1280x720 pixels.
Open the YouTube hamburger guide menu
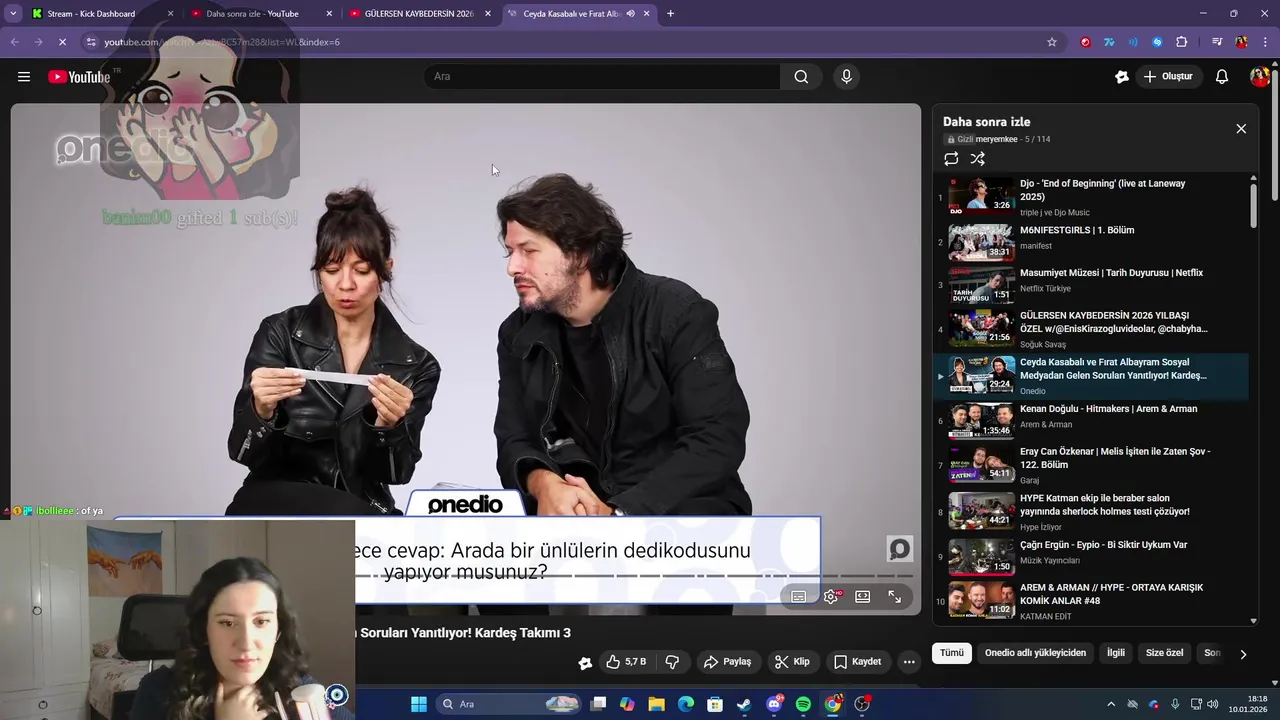(24, 77)
